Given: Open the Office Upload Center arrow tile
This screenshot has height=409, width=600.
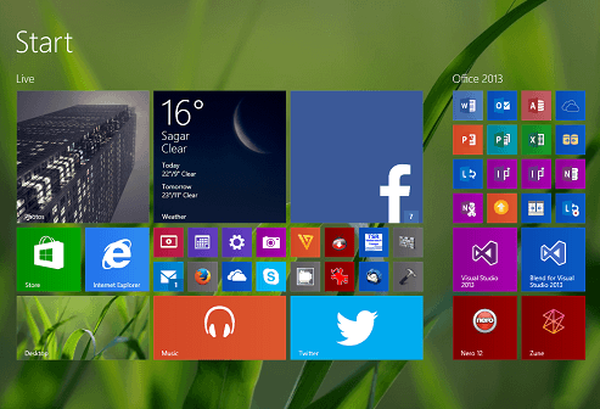Looking at the screenshot, I should point(502,208).
